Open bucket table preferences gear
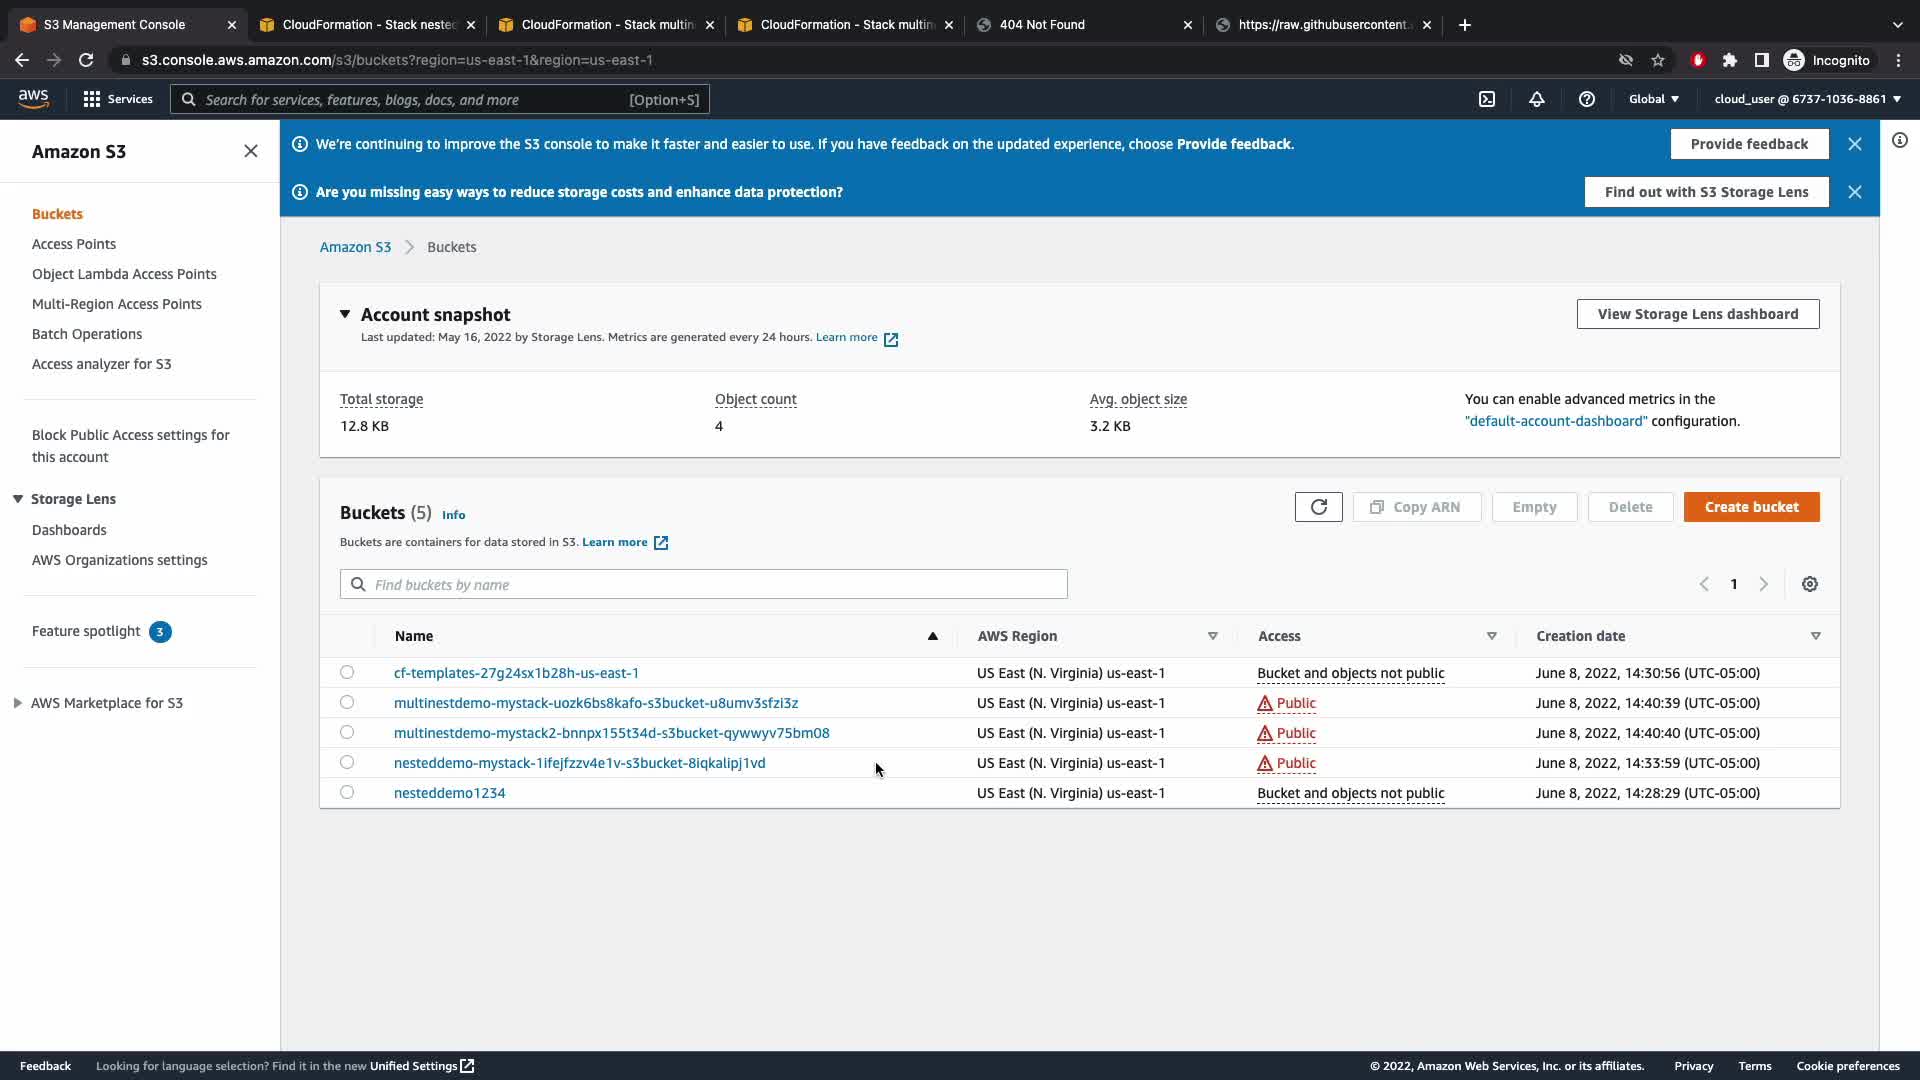The image size is (1920, 1080). [1810, 584]
